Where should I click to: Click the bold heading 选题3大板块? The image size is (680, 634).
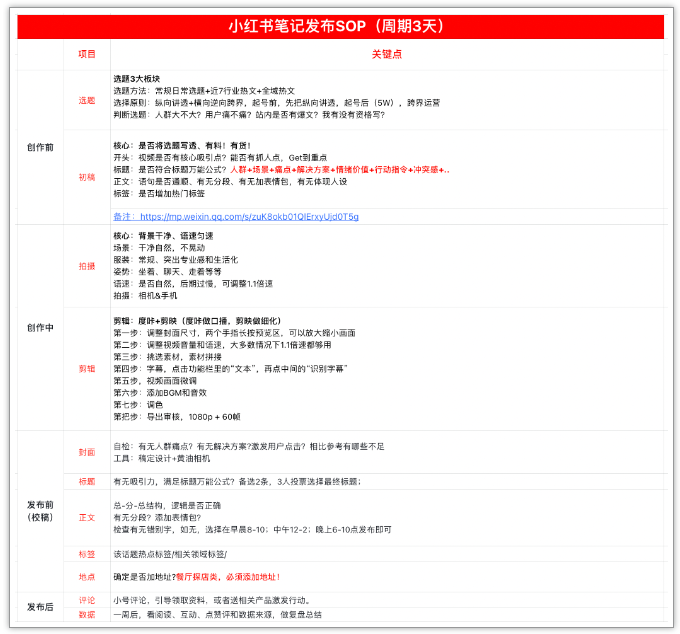tap(137, 78)
